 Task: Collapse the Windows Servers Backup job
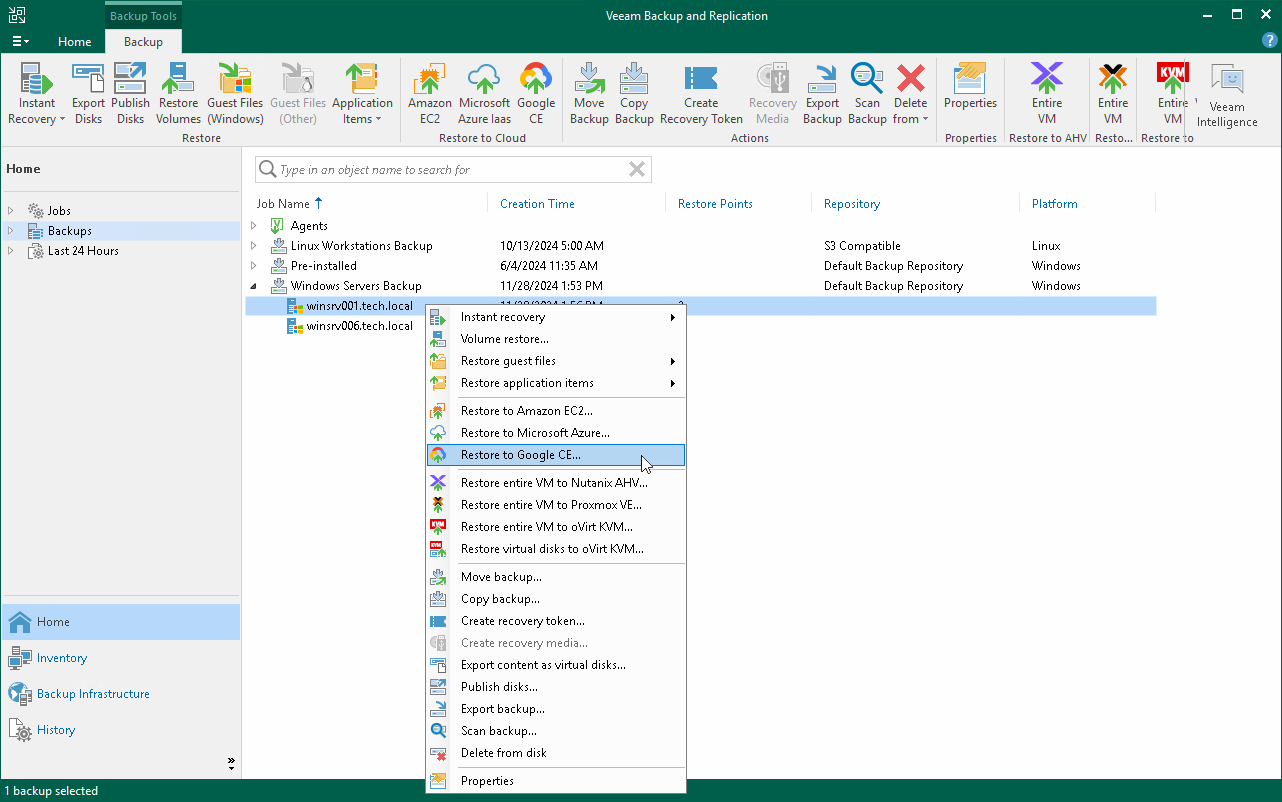[x=253, y=286]
